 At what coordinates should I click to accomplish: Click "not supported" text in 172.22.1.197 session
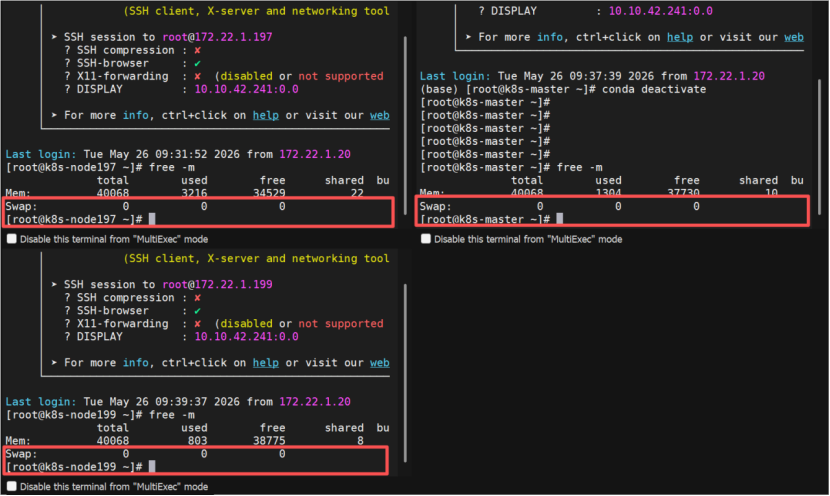(341, 76)
